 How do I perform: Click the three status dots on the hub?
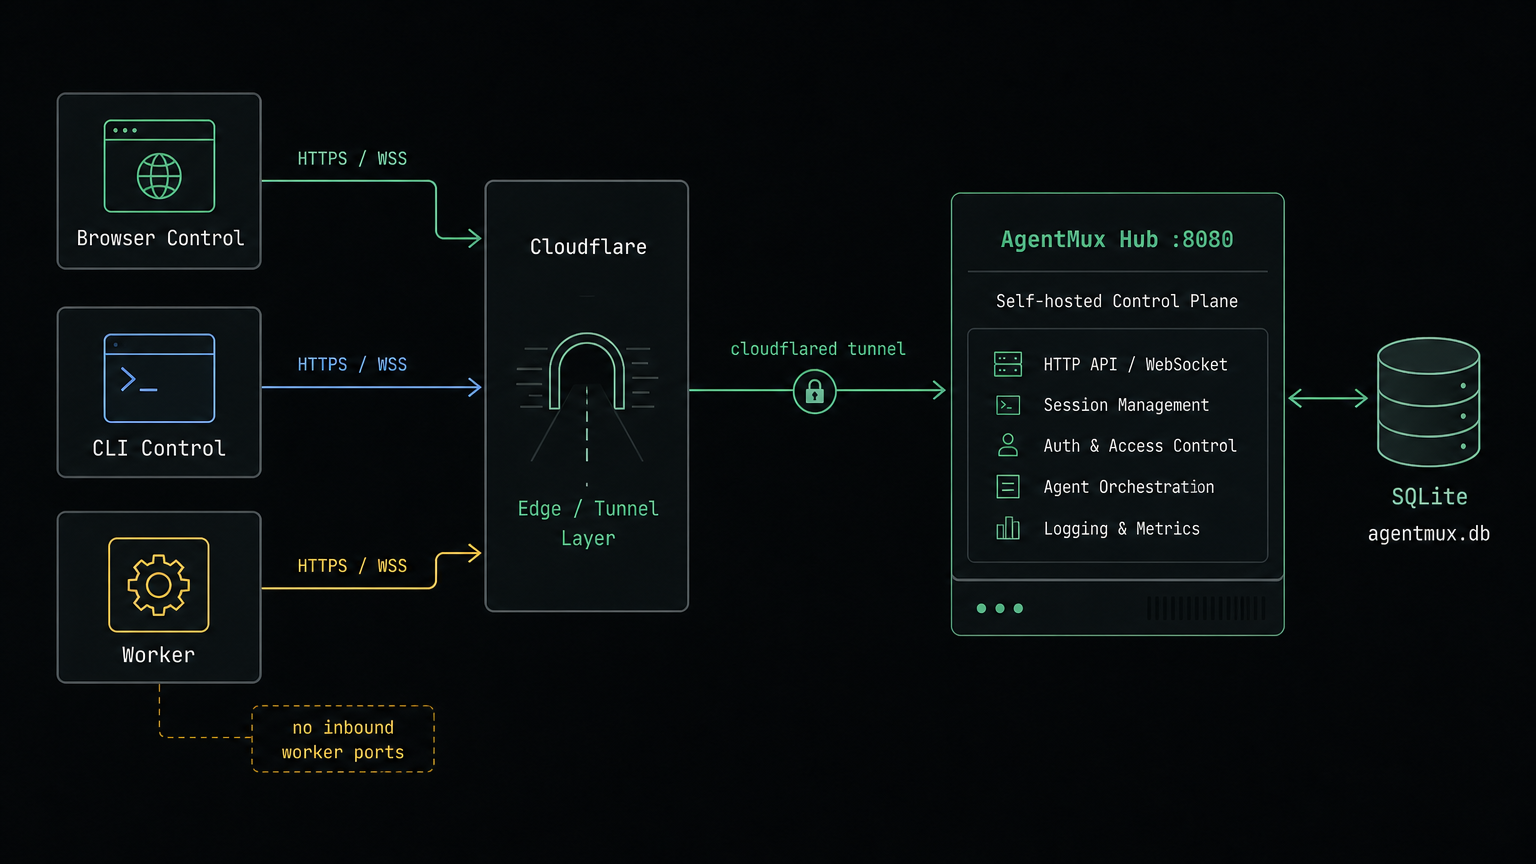(999, 608)
